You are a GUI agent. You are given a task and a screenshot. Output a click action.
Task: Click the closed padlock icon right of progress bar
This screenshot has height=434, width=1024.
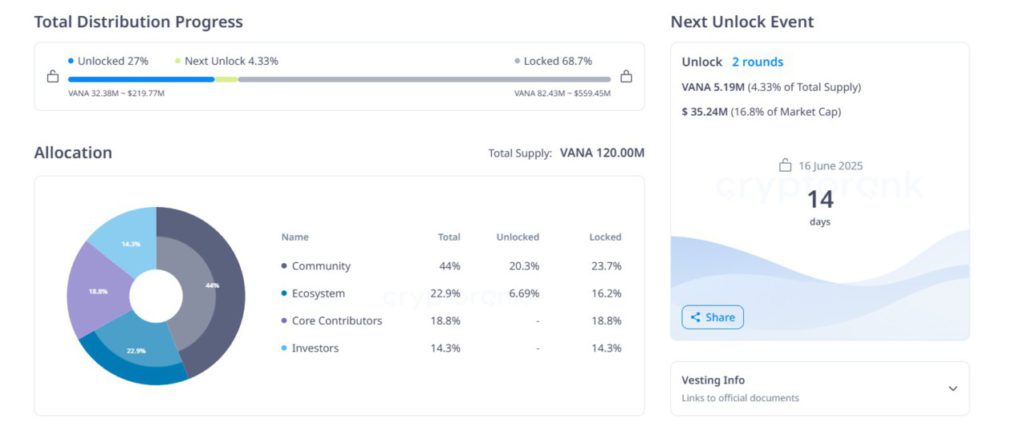626,76
